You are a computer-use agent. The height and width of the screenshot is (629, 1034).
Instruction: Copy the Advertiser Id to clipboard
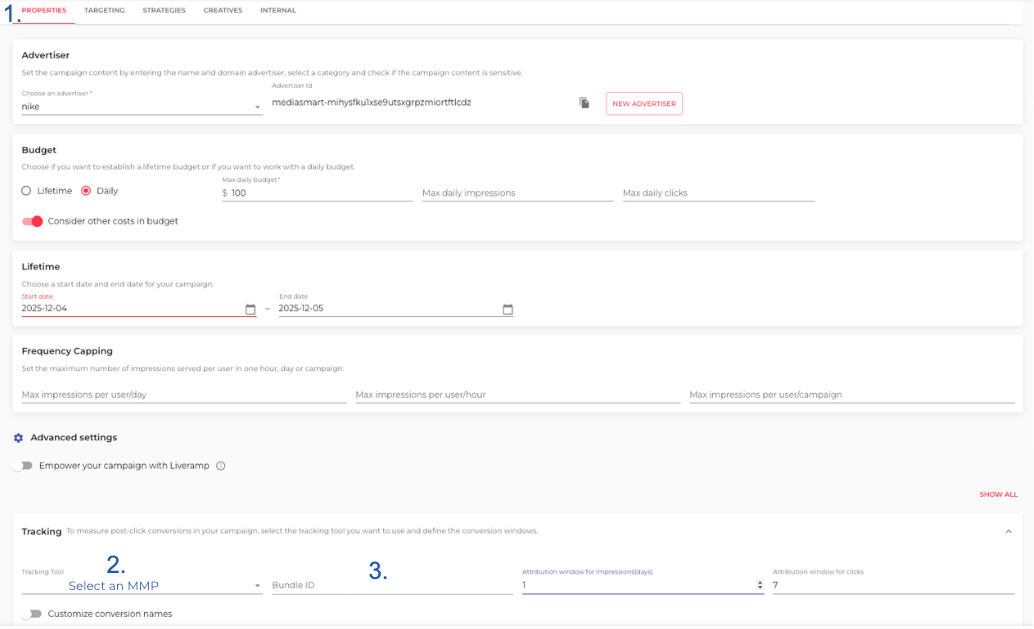(584, 103)
